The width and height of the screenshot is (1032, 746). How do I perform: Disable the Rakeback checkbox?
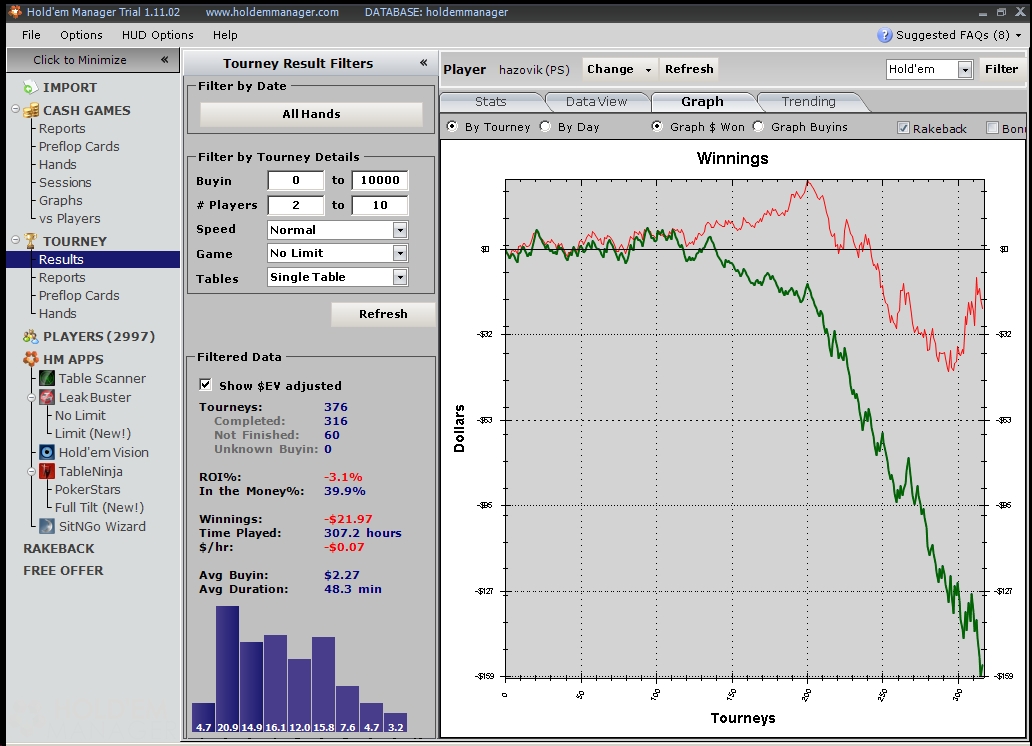point(903,128)
